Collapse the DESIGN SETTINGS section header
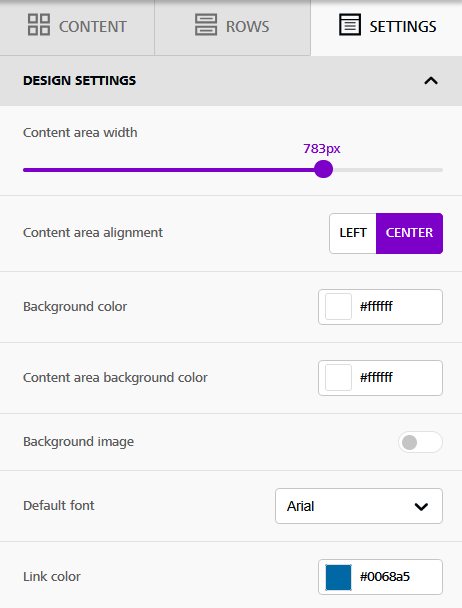 pyautogui.click(x=231, y=81)
